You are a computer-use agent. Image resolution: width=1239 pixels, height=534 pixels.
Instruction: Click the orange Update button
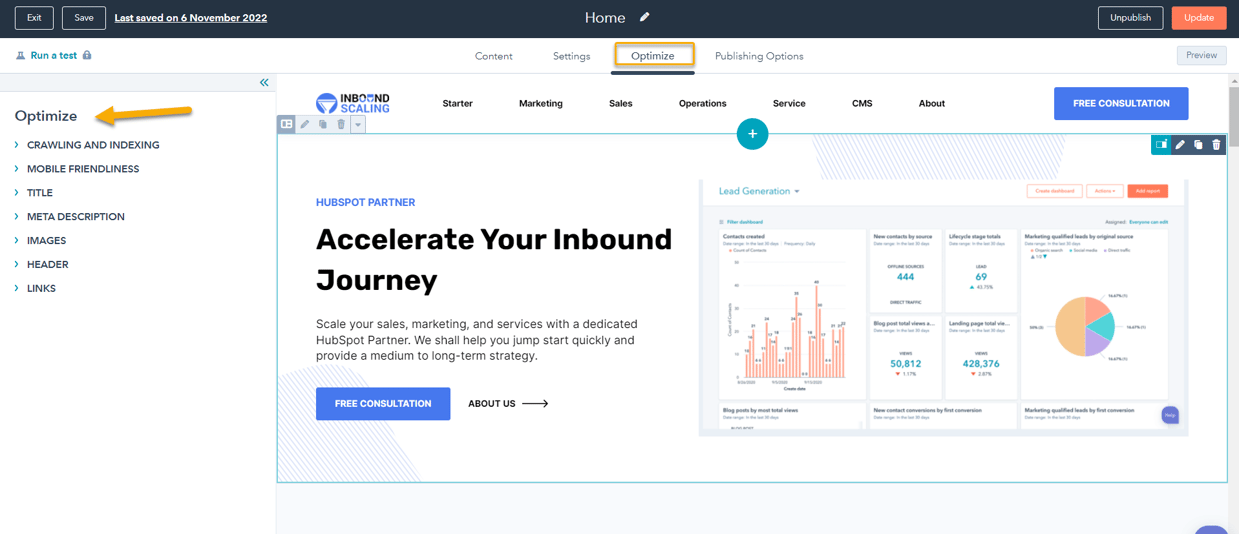(x=1198, y=18)
